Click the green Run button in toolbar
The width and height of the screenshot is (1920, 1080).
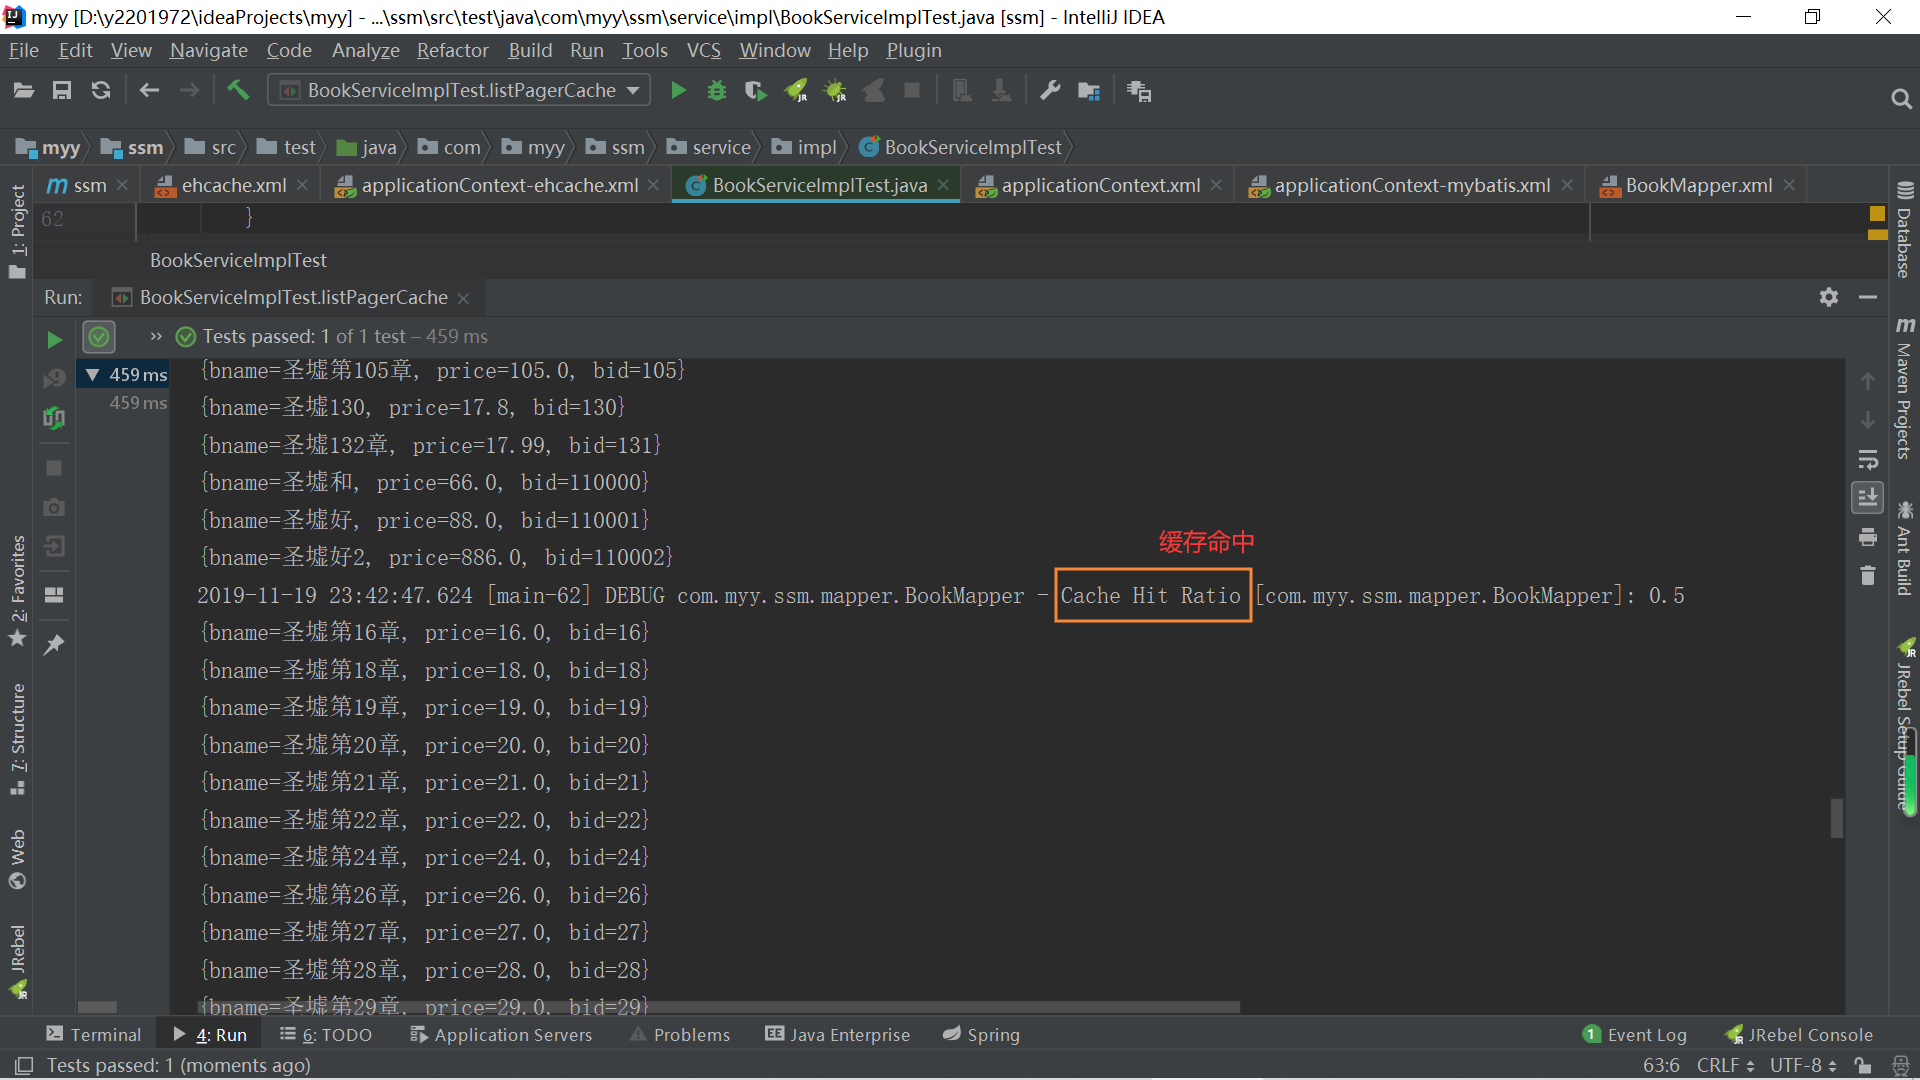[x=678, y=91]
